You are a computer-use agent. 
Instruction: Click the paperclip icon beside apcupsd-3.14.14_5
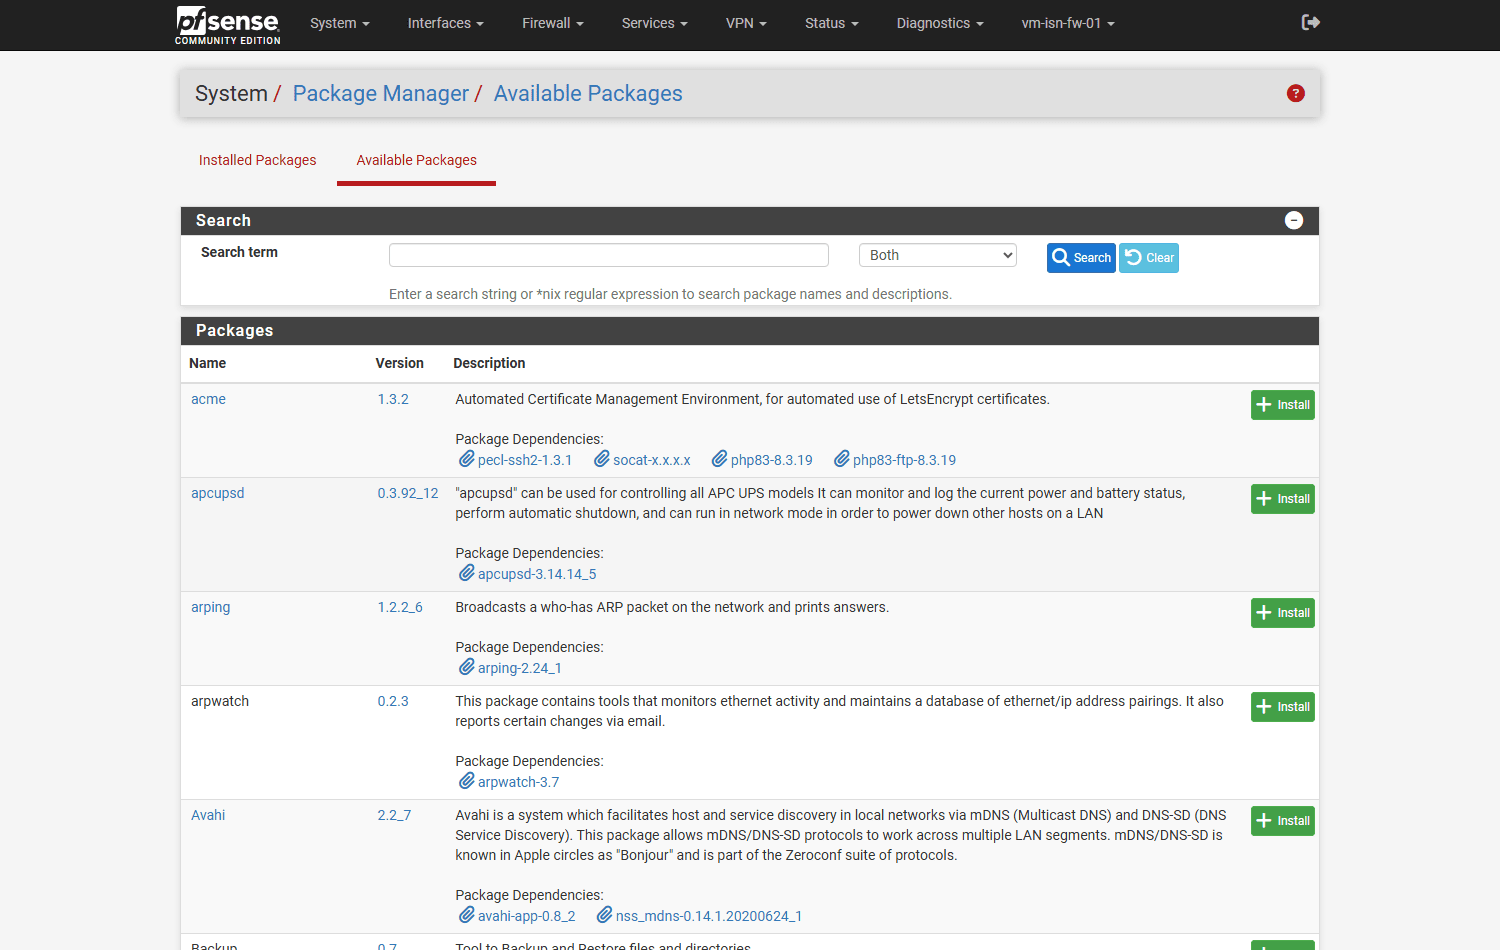[x=466, y=573]
